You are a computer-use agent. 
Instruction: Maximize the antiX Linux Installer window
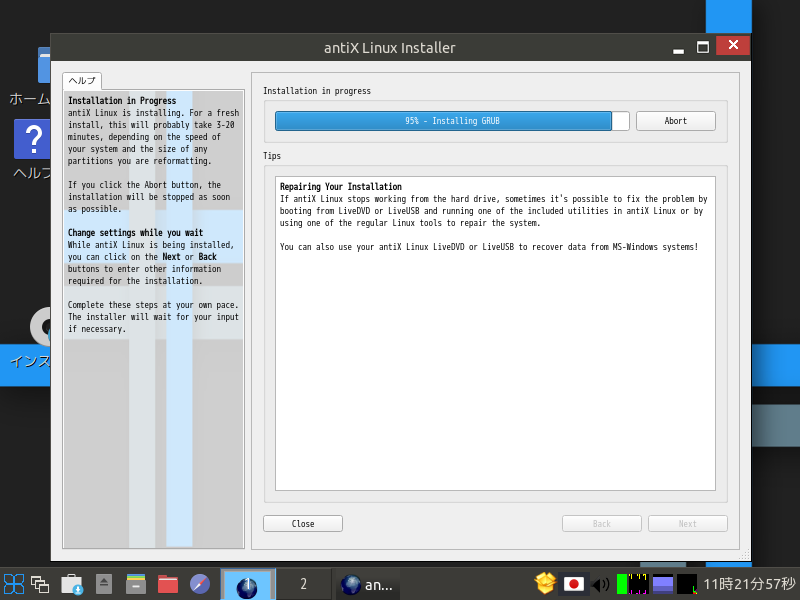703,47
